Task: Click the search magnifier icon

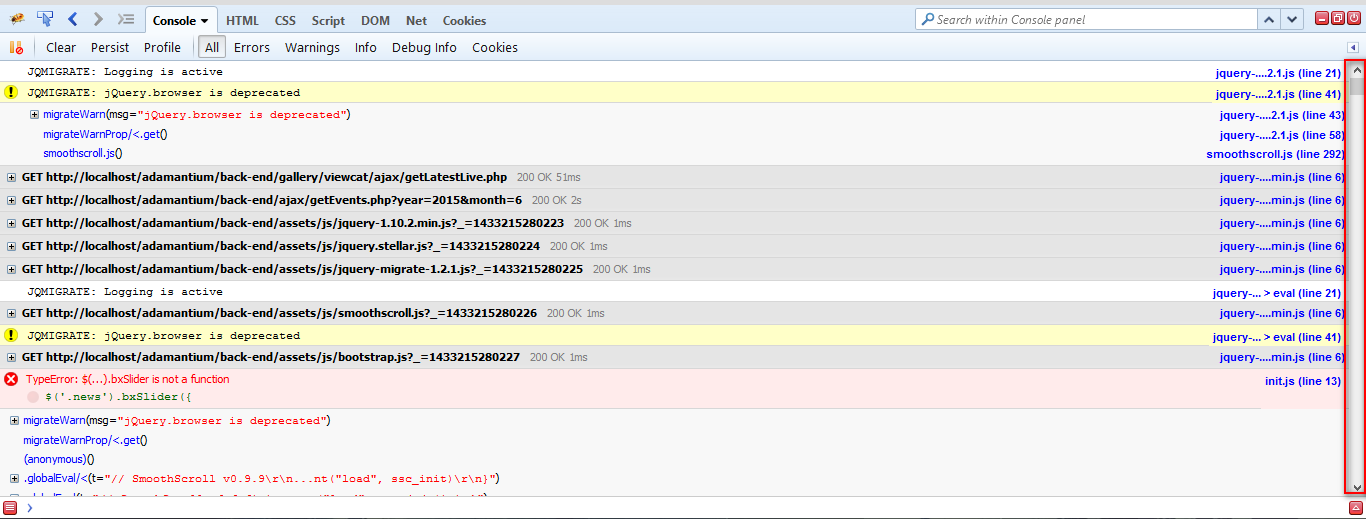Action: pos(927,19)
